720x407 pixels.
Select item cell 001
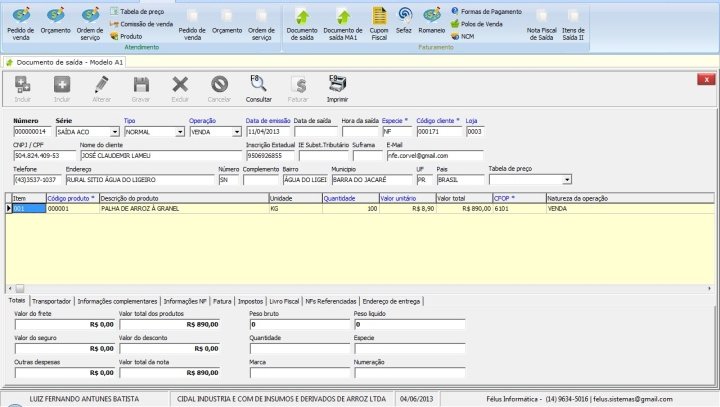tap(29, 209)
